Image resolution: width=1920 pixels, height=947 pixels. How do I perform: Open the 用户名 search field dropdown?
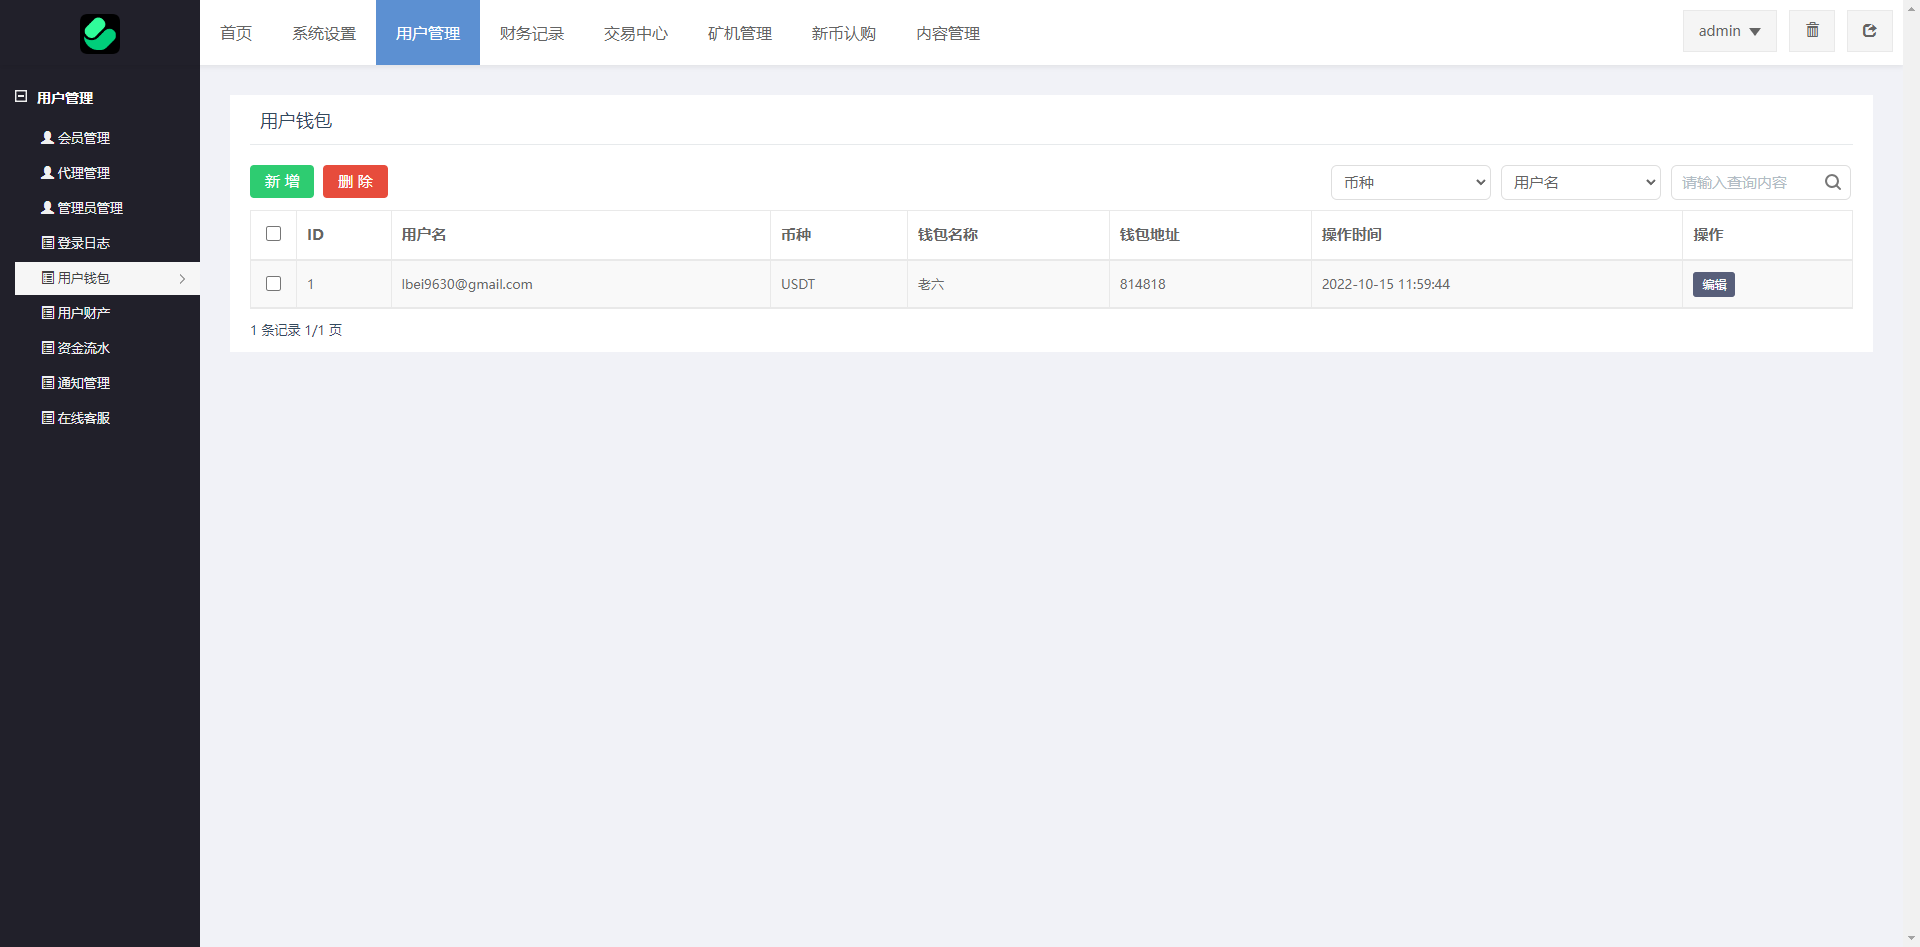[x=1580, y=182]
